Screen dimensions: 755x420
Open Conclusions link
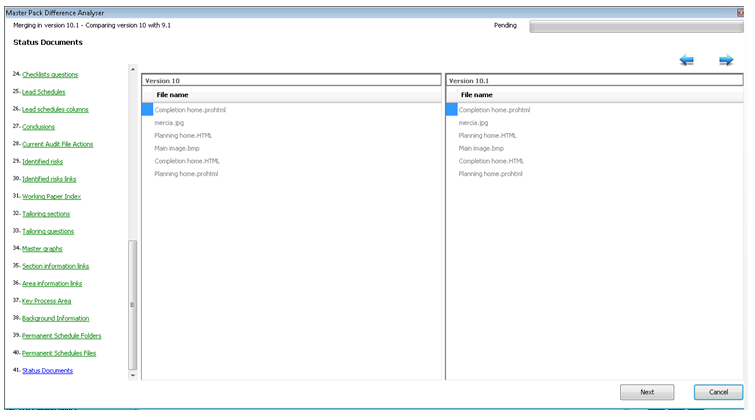click(39, 127)
